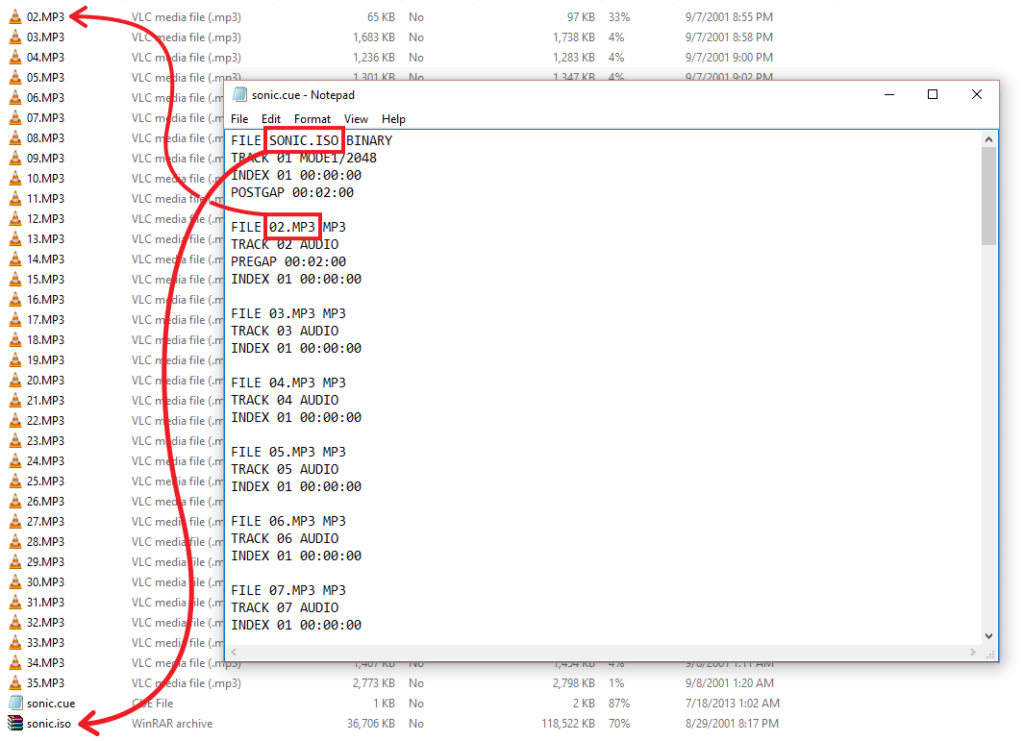The width and height of the screenshot is (1024, 741).
Task: Click the 'FILE SONIC.ISO BINARY' line in Notepad
Action: click(x=312, y=140)
